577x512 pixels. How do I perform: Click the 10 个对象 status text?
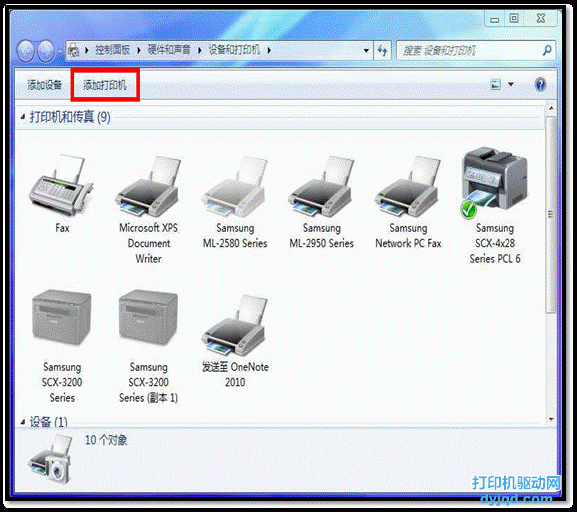coord(106,440)
